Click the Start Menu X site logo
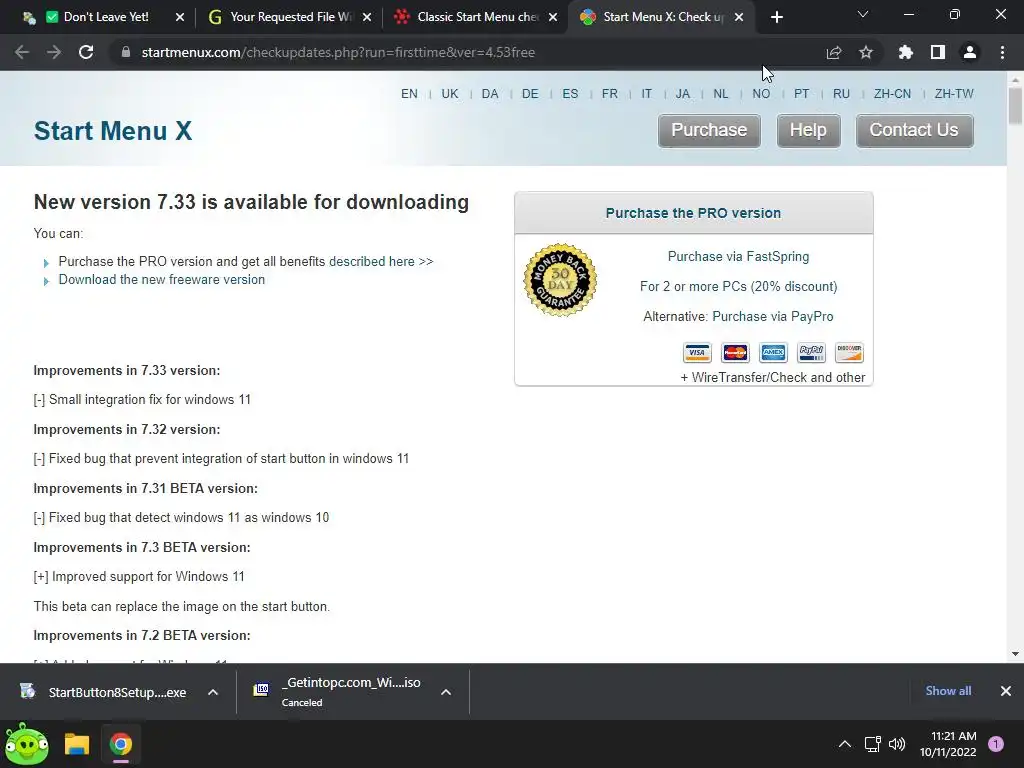This screenshot has height=768, width=1024. 113,131
